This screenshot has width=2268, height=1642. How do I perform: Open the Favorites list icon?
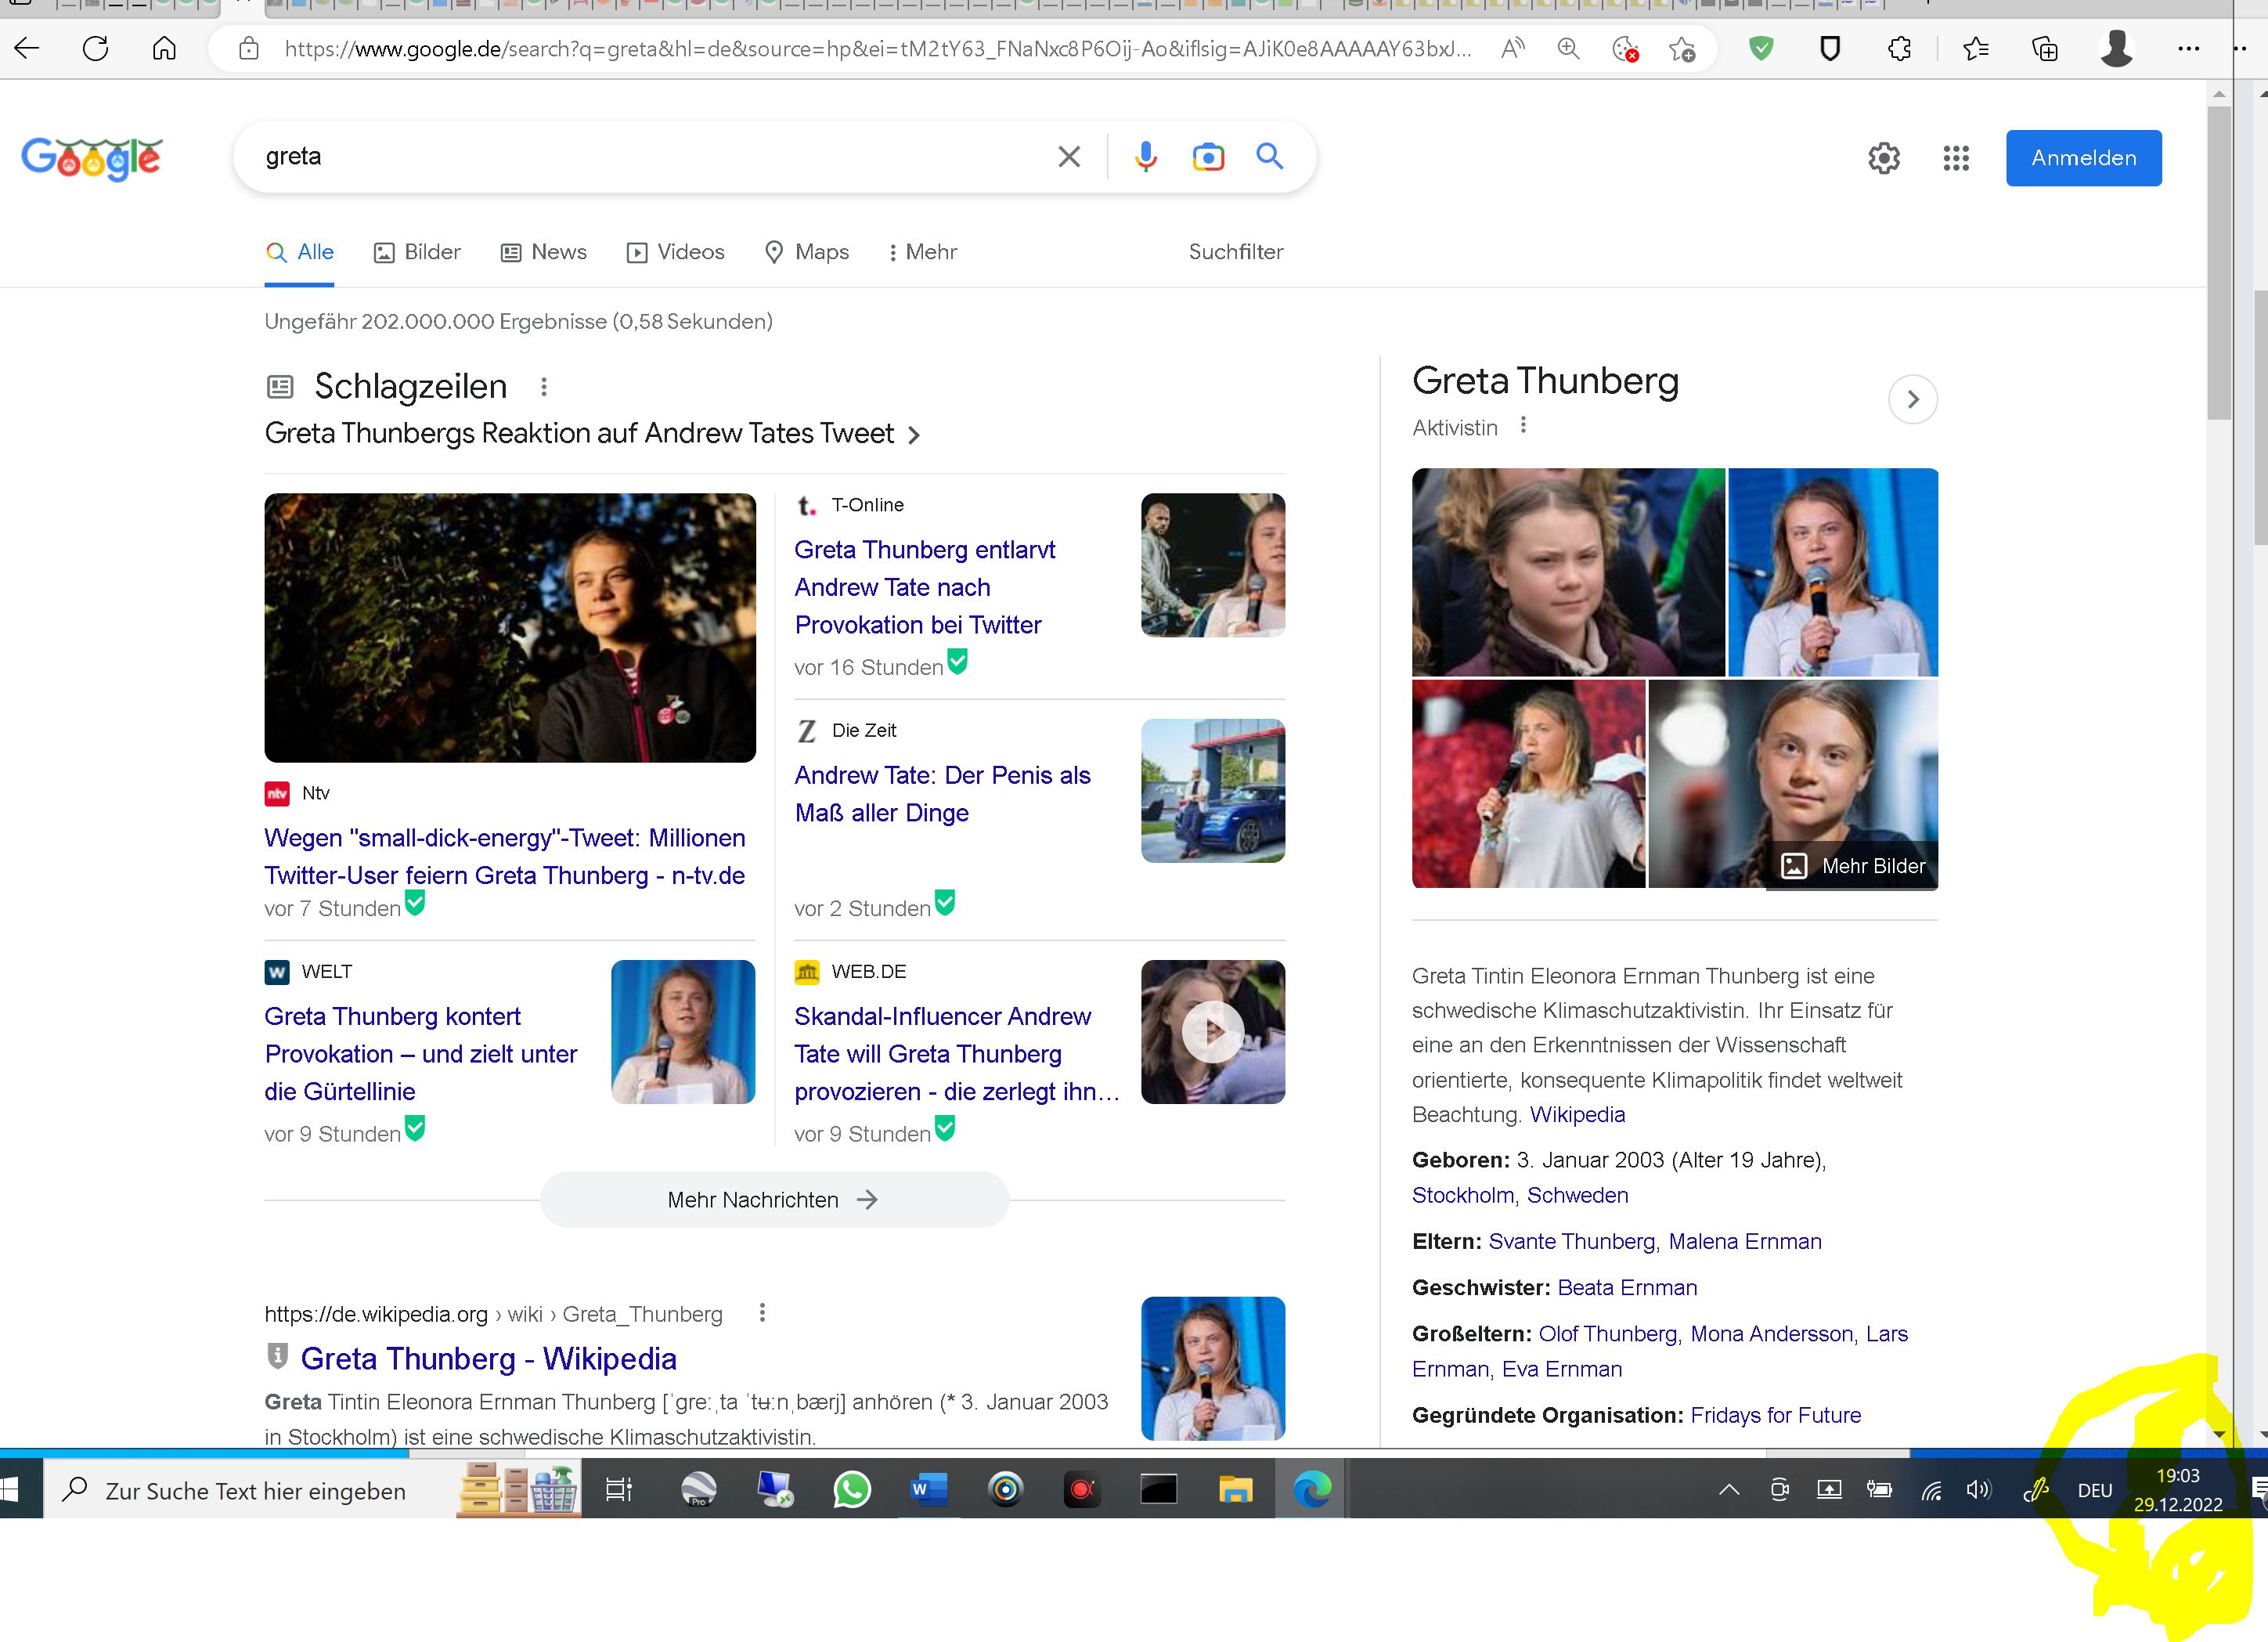pyautogui.click(x=1975, y=48)
